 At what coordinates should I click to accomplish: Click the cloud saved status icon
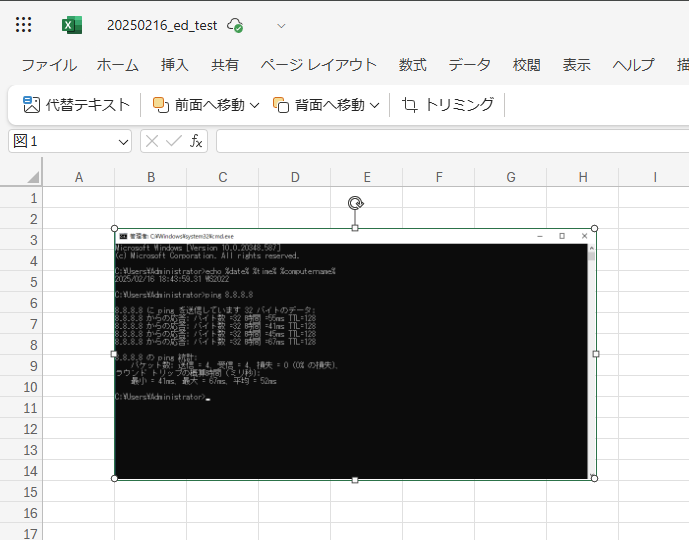235,25
